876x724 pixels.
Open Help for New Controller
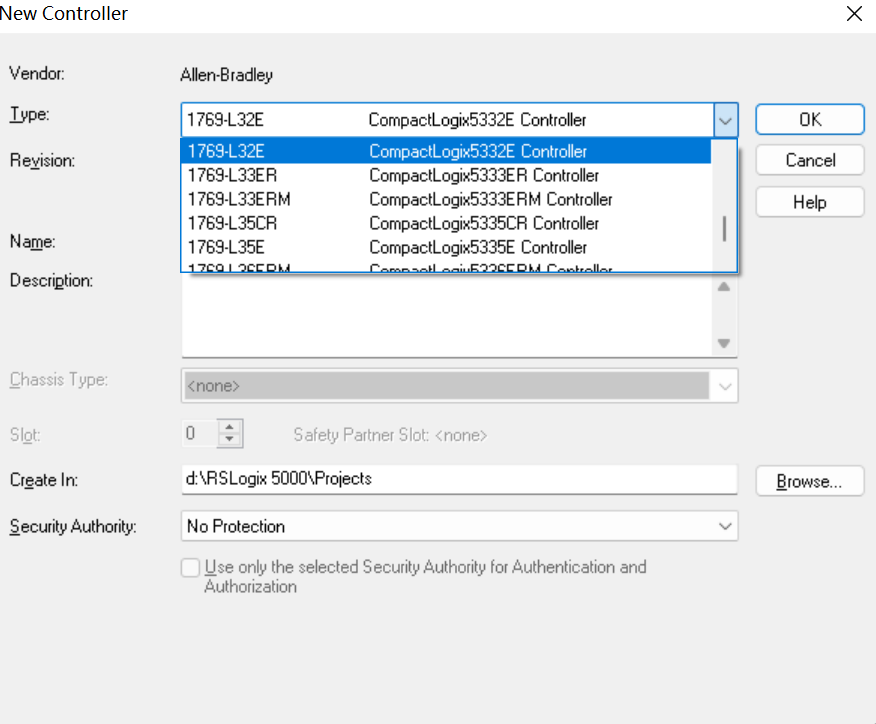coord(810,202)
